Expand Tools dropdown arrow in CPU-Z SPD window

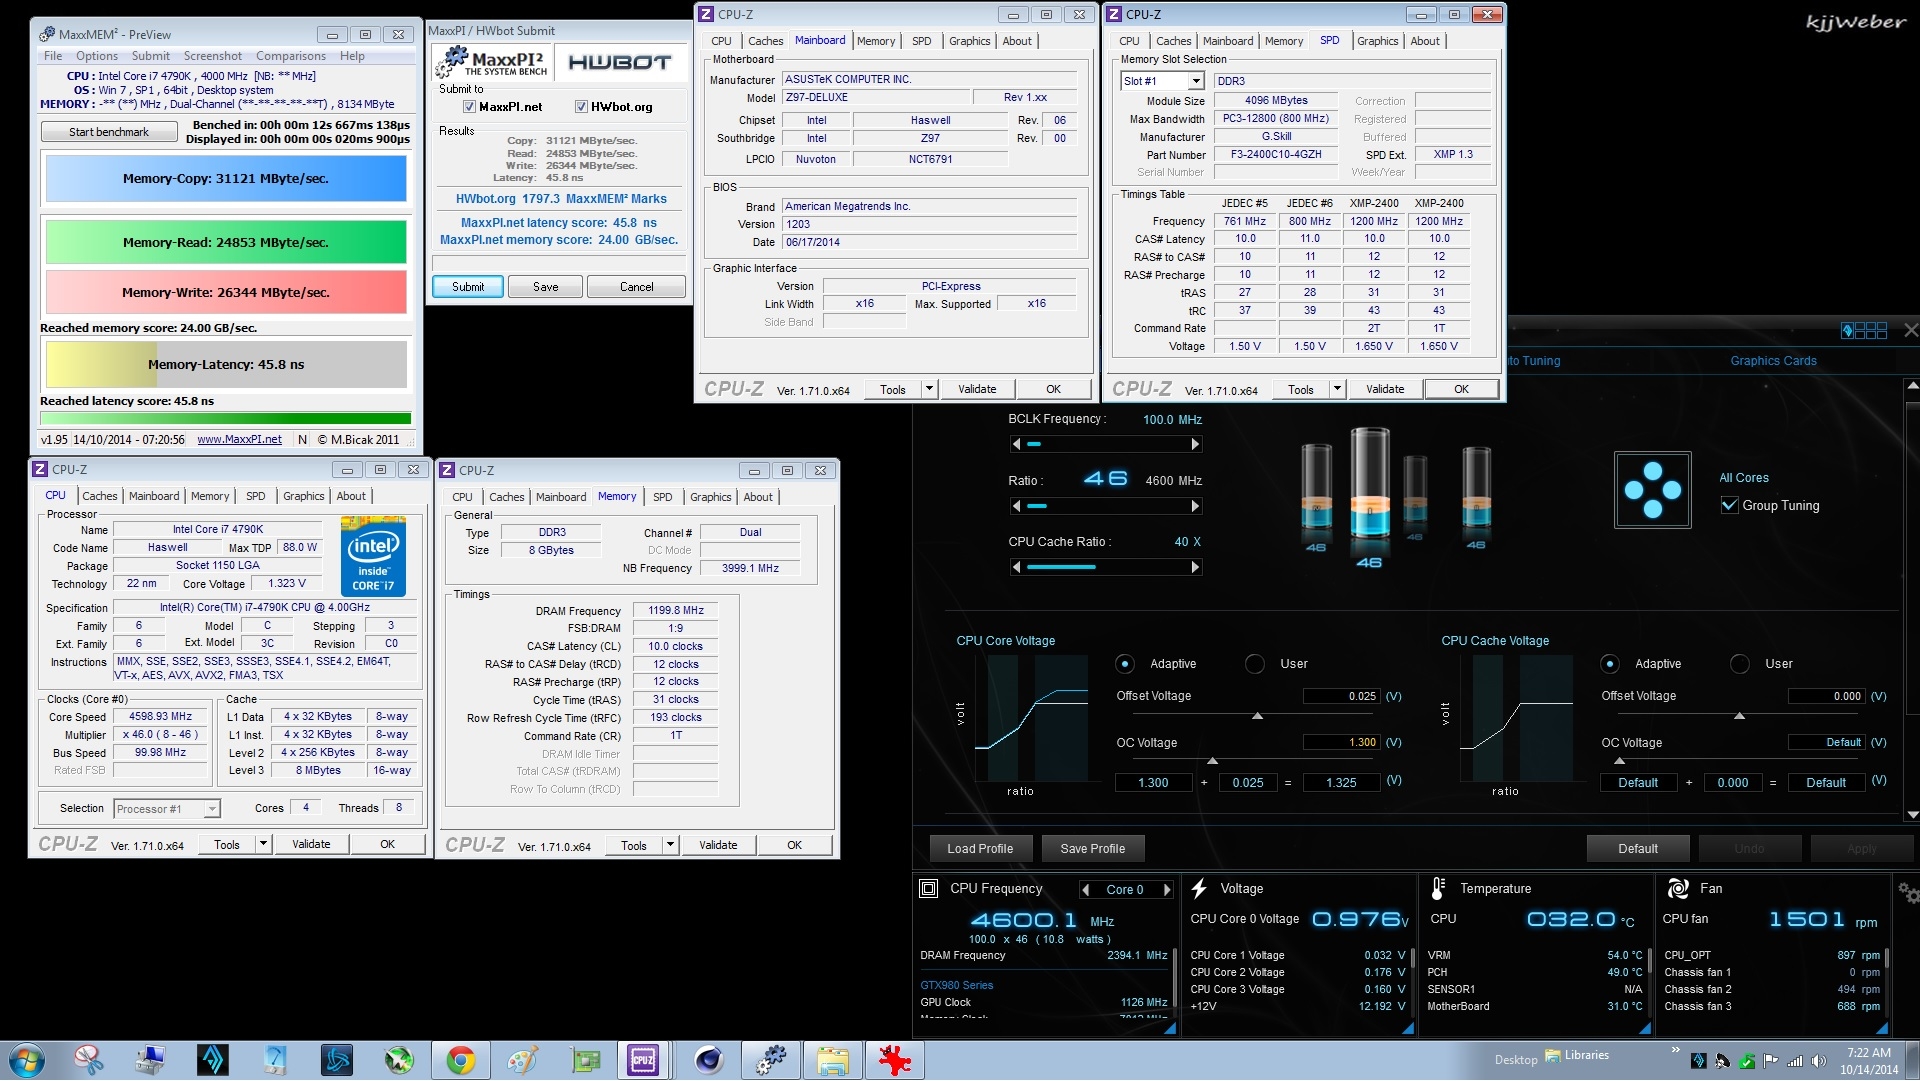pyautogui.click(x=1337, y=389)
